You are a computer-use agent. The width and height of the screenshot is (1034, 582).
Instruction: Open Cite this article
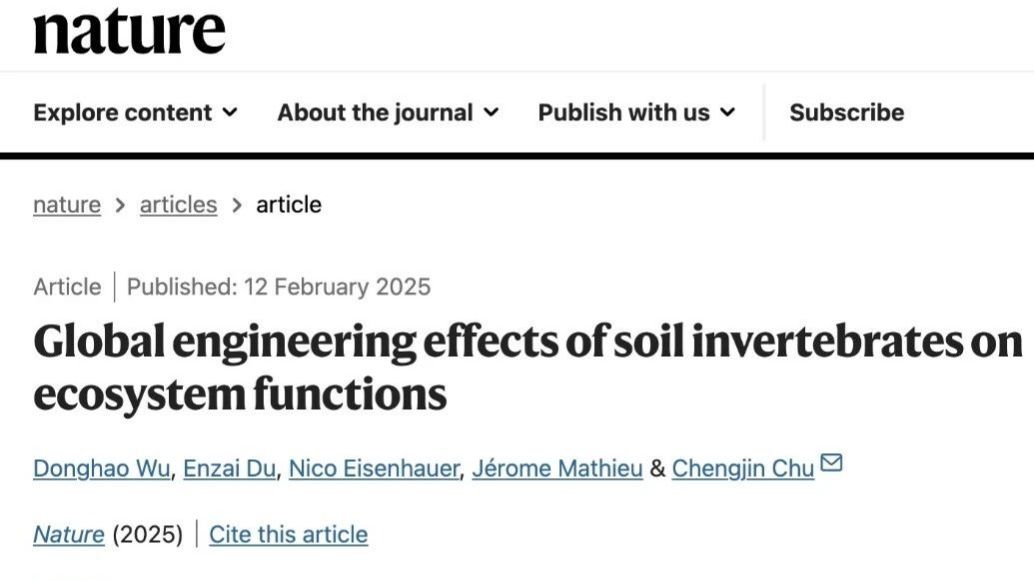[x=288, y=535]
